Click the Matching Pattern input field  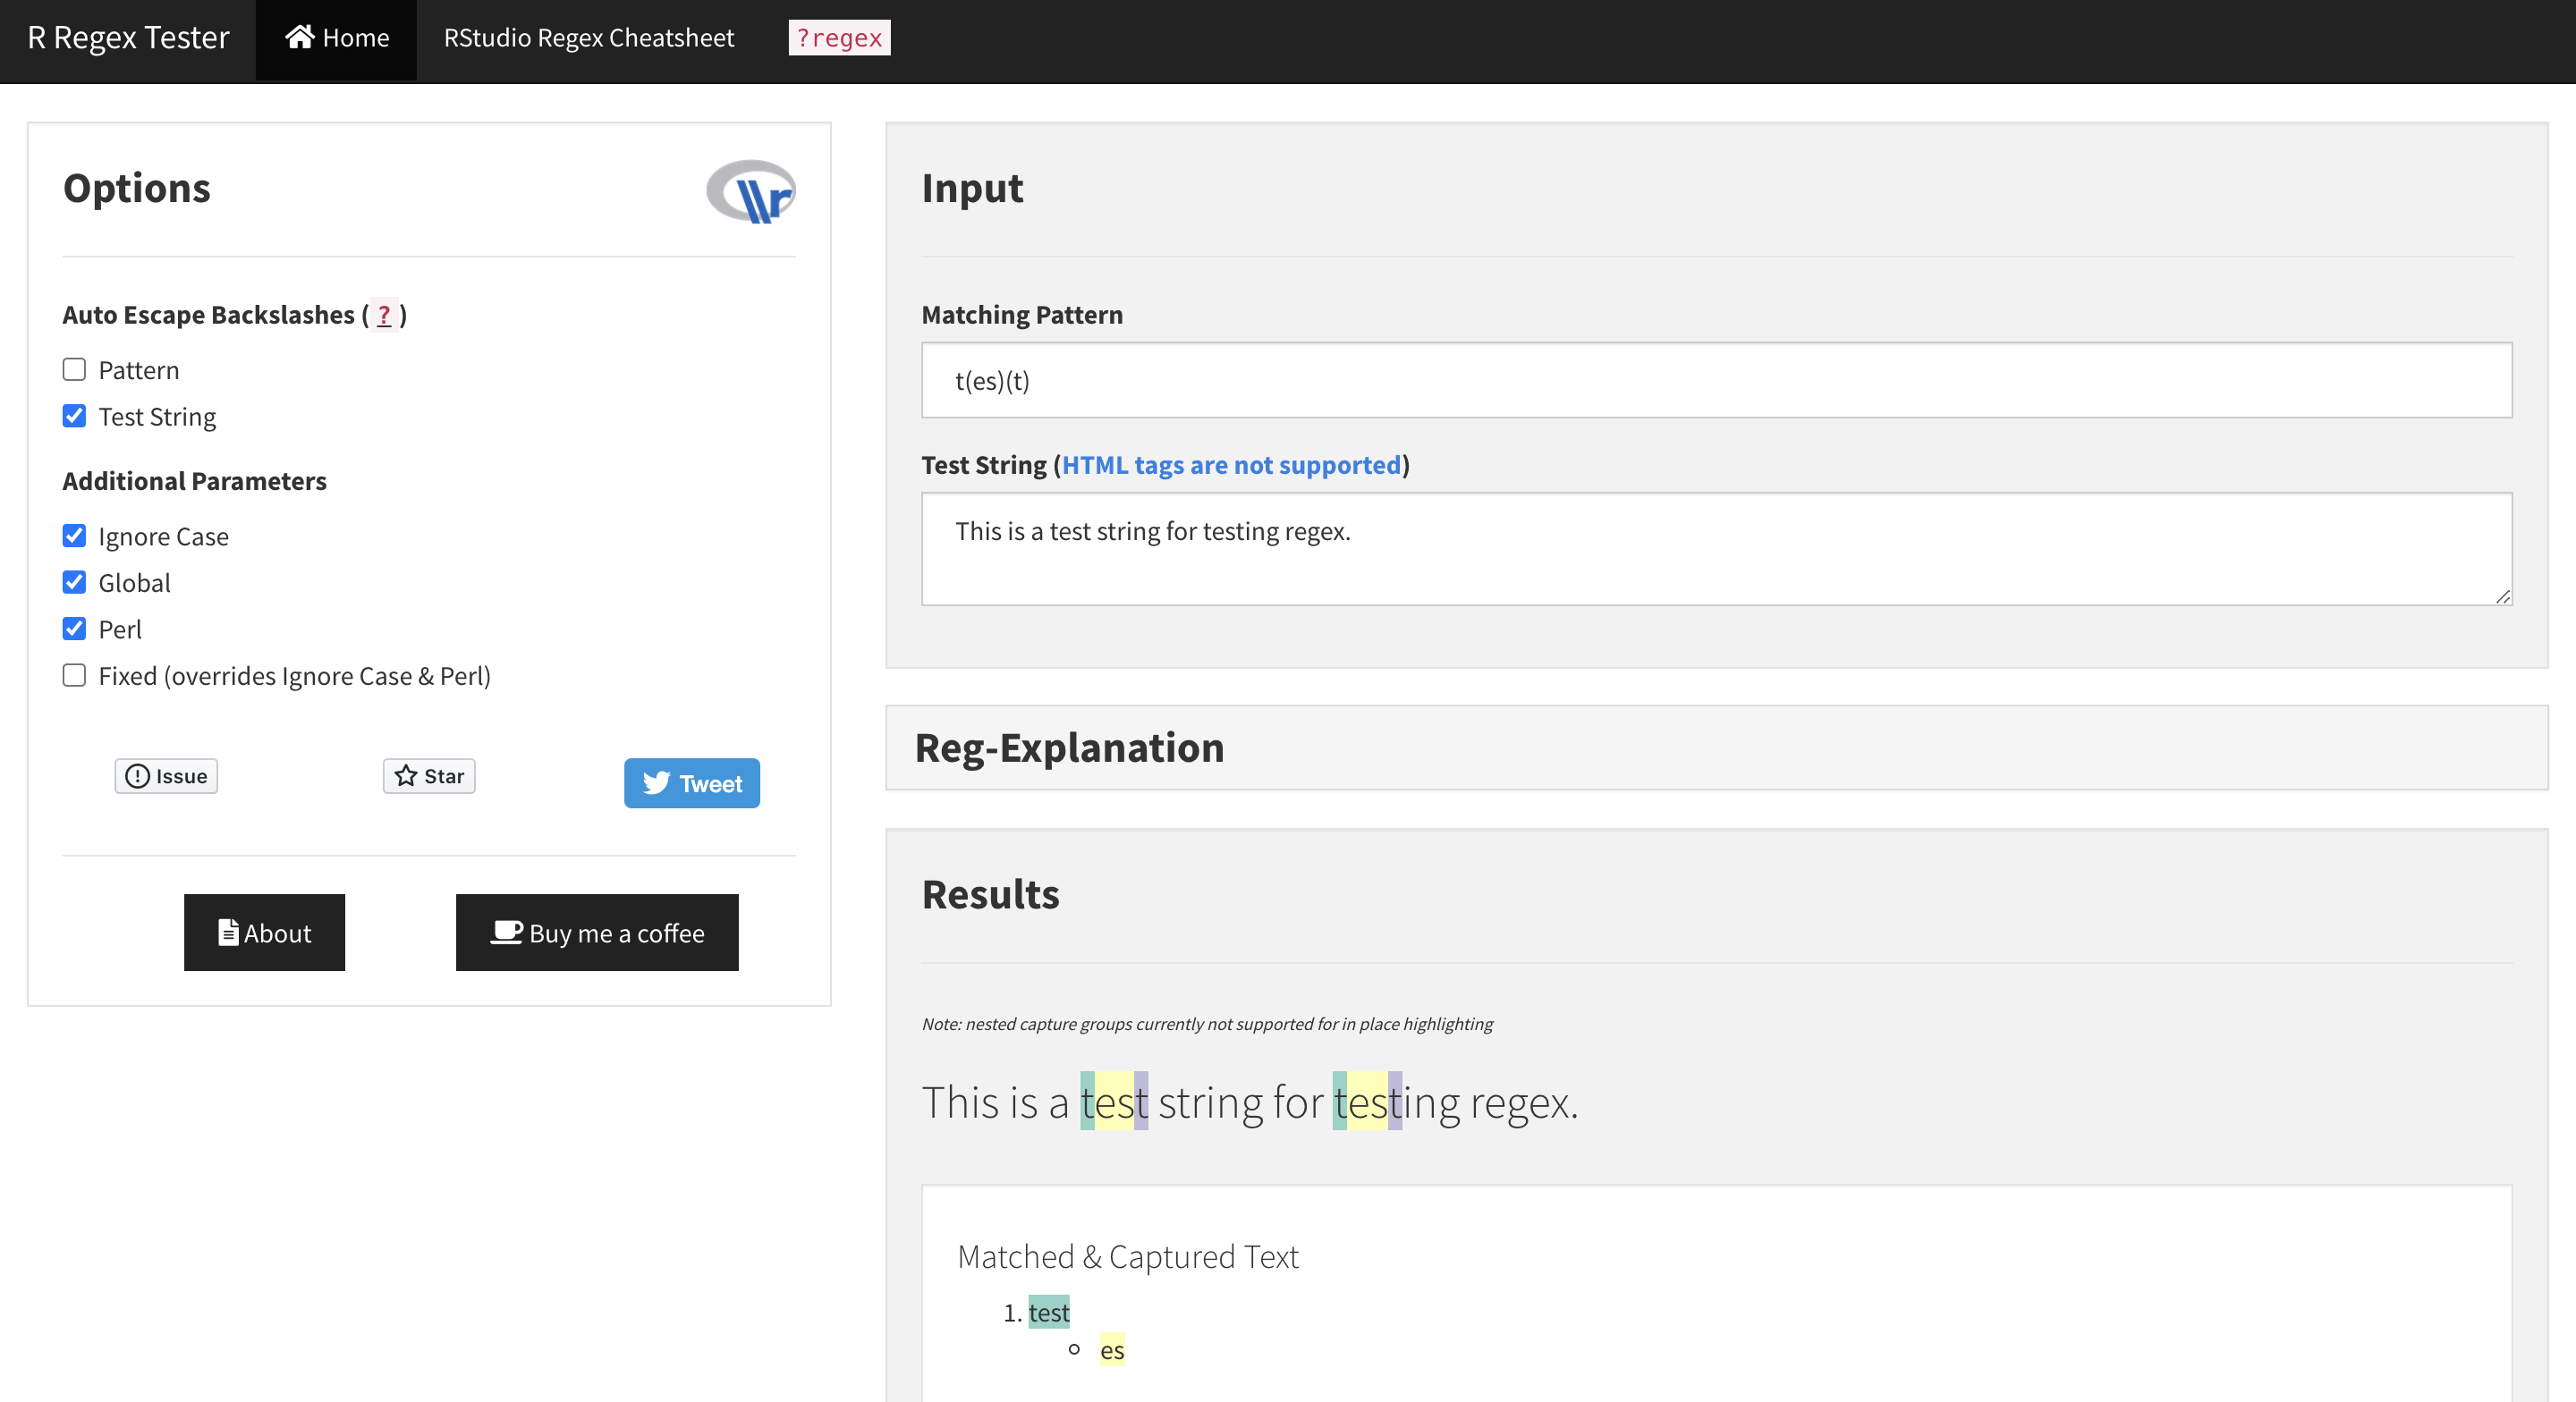pyautogui.click(x=1715, y=380)
